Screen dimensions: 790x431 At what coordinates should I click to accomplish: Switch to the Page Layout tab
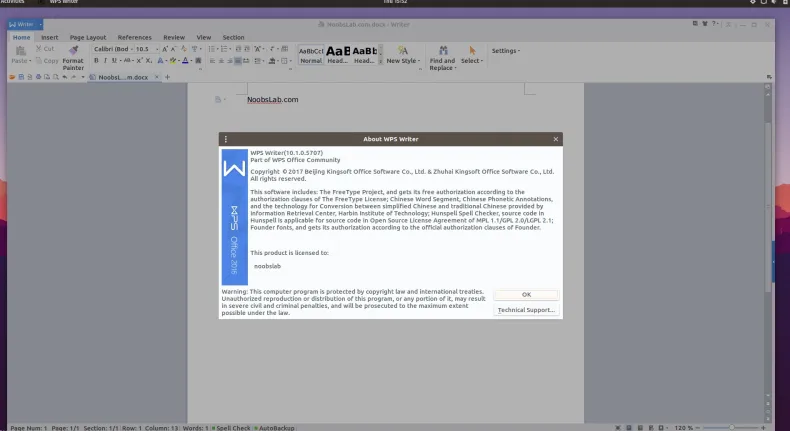(88, 37)
